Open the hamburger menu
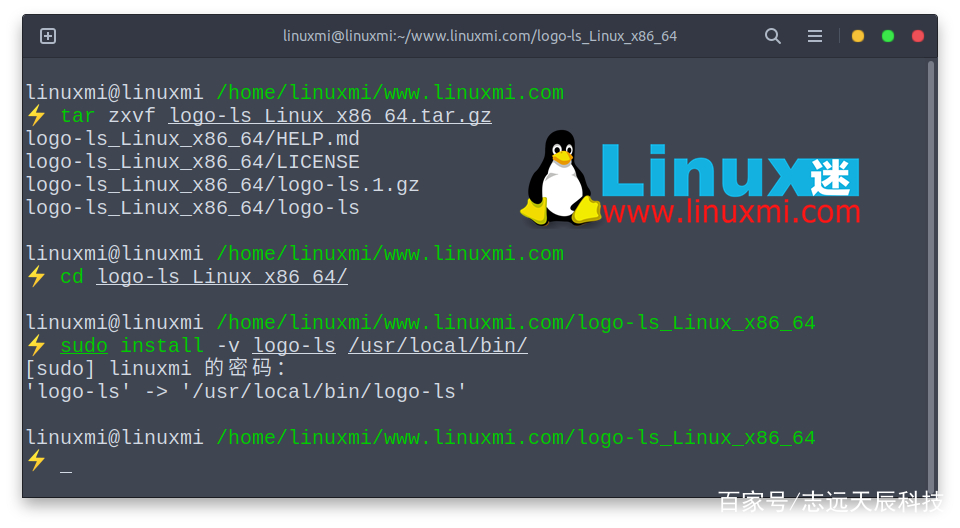Viewport: 960px width, 528px height. tap(814, 36)
